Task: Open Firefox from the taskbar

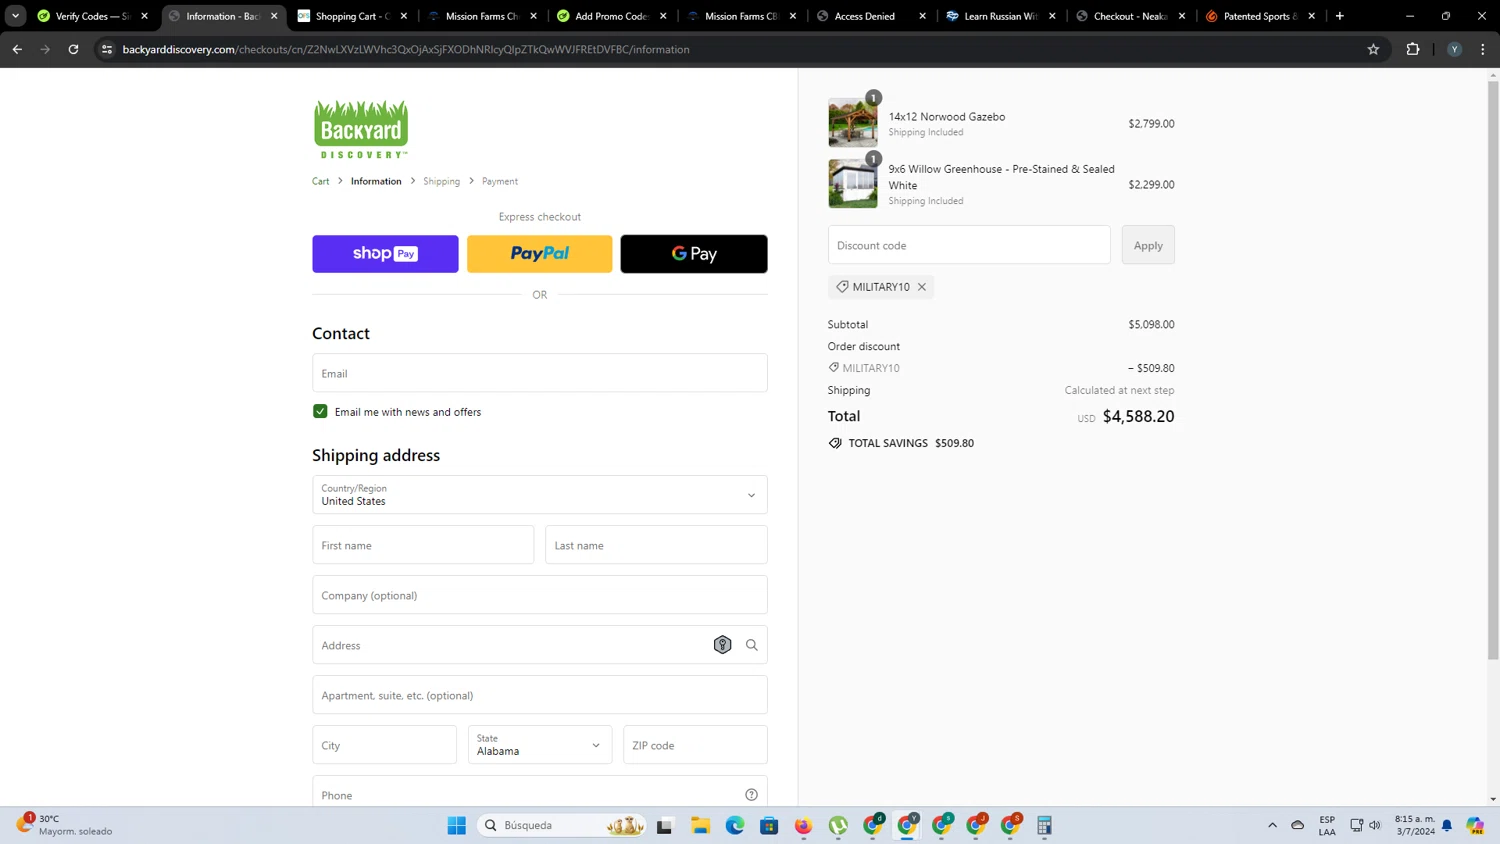Action: click(x=804, y=825)
